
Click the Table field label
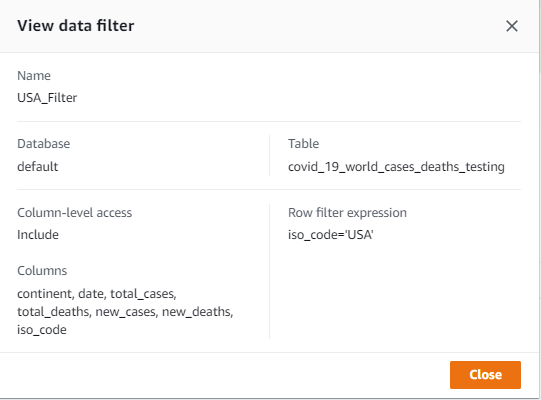pyautogui.click(x=303, y=144)
